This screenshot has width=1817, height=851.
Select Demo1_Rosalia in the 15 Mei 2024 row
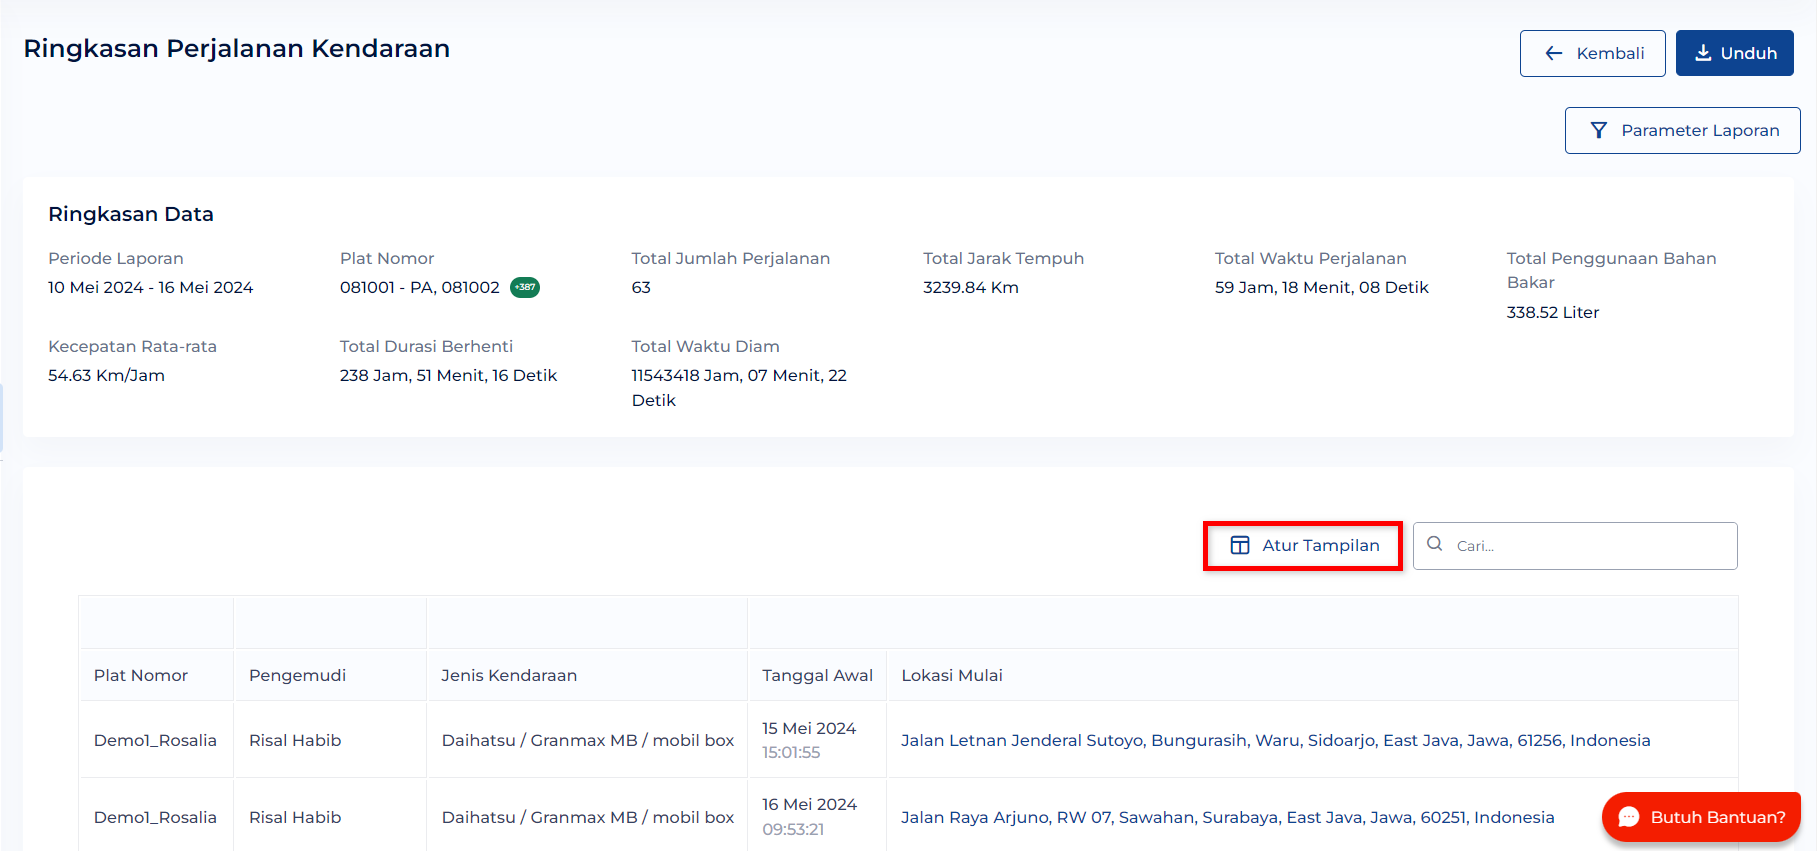tap(155, 740)
